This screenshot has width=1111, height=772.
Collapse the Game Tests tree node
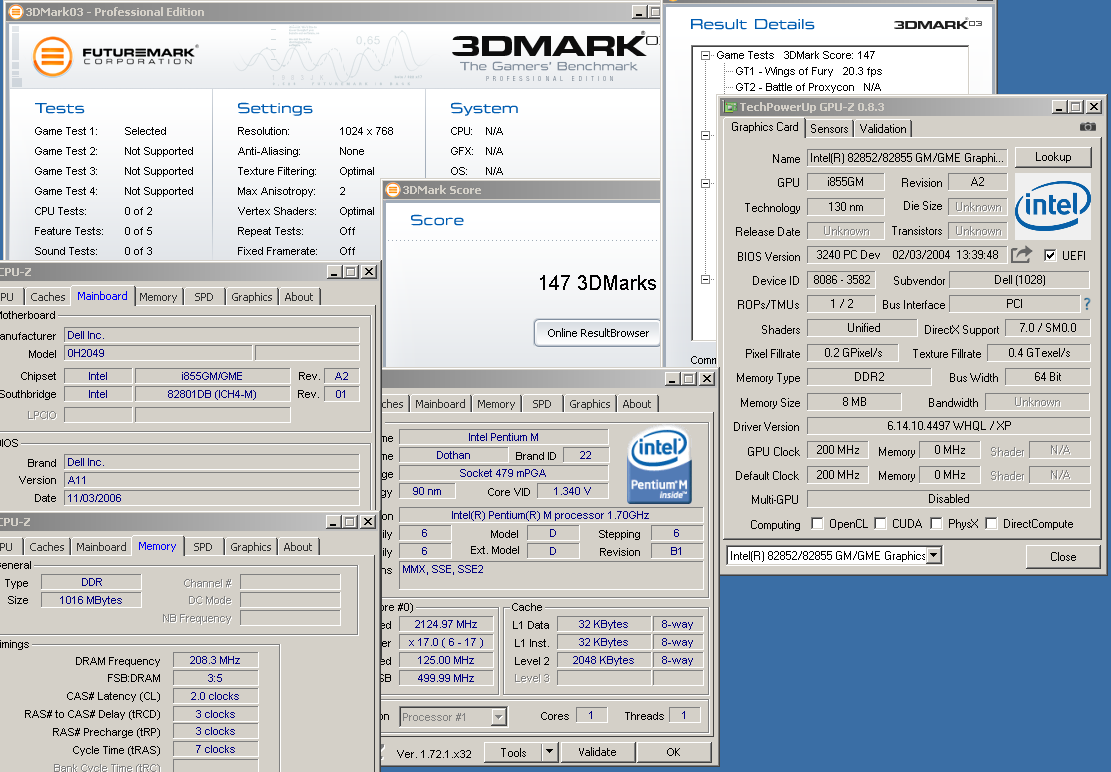coord(705,55)
